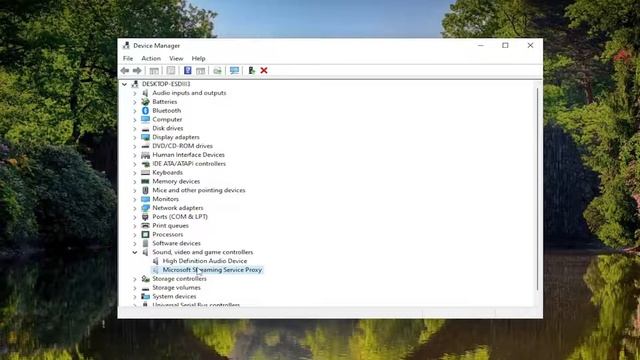Select the 'Audio inputs and outputs' label
The image size is (640, 360).
click(x=189, y=93)
